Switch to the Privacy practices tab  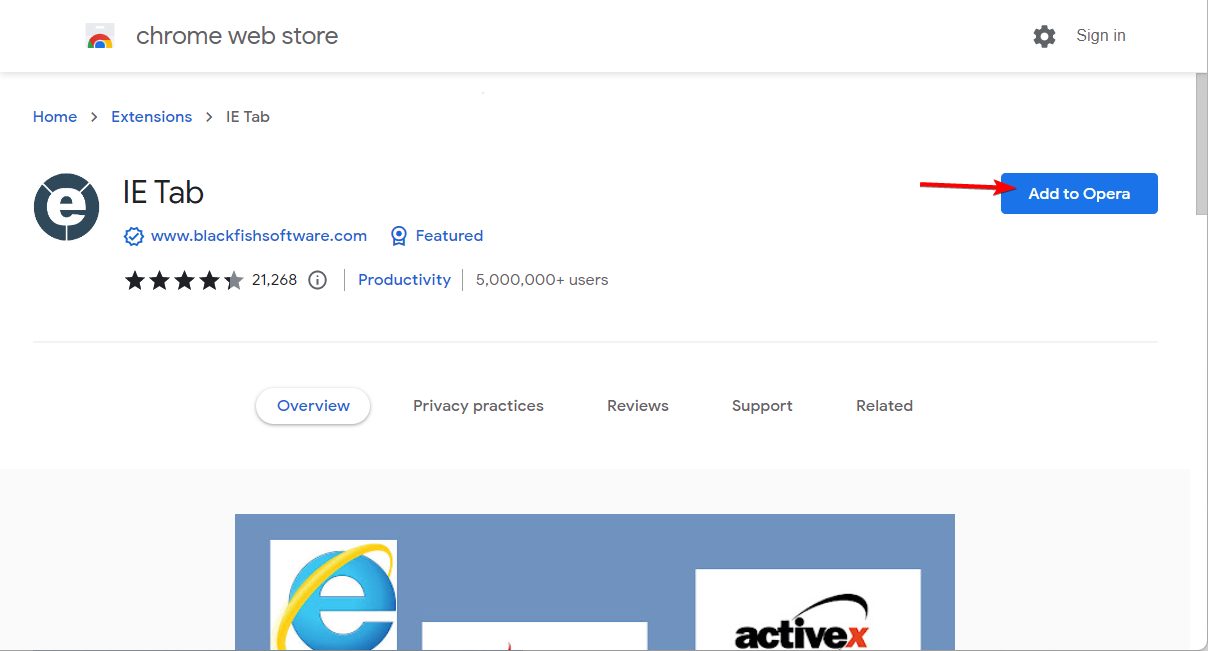click(x=478, y=406)
